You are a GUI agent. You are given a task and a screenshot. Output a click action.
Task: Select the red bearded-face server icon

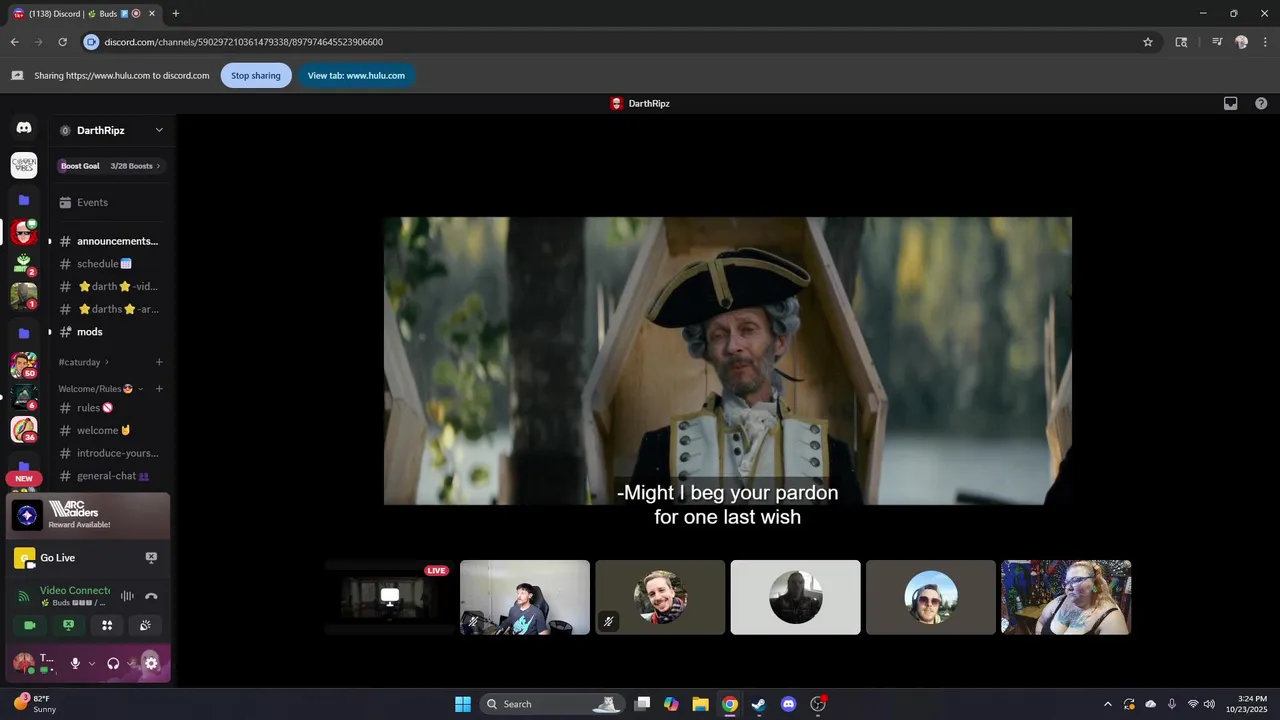click(24, 233)
